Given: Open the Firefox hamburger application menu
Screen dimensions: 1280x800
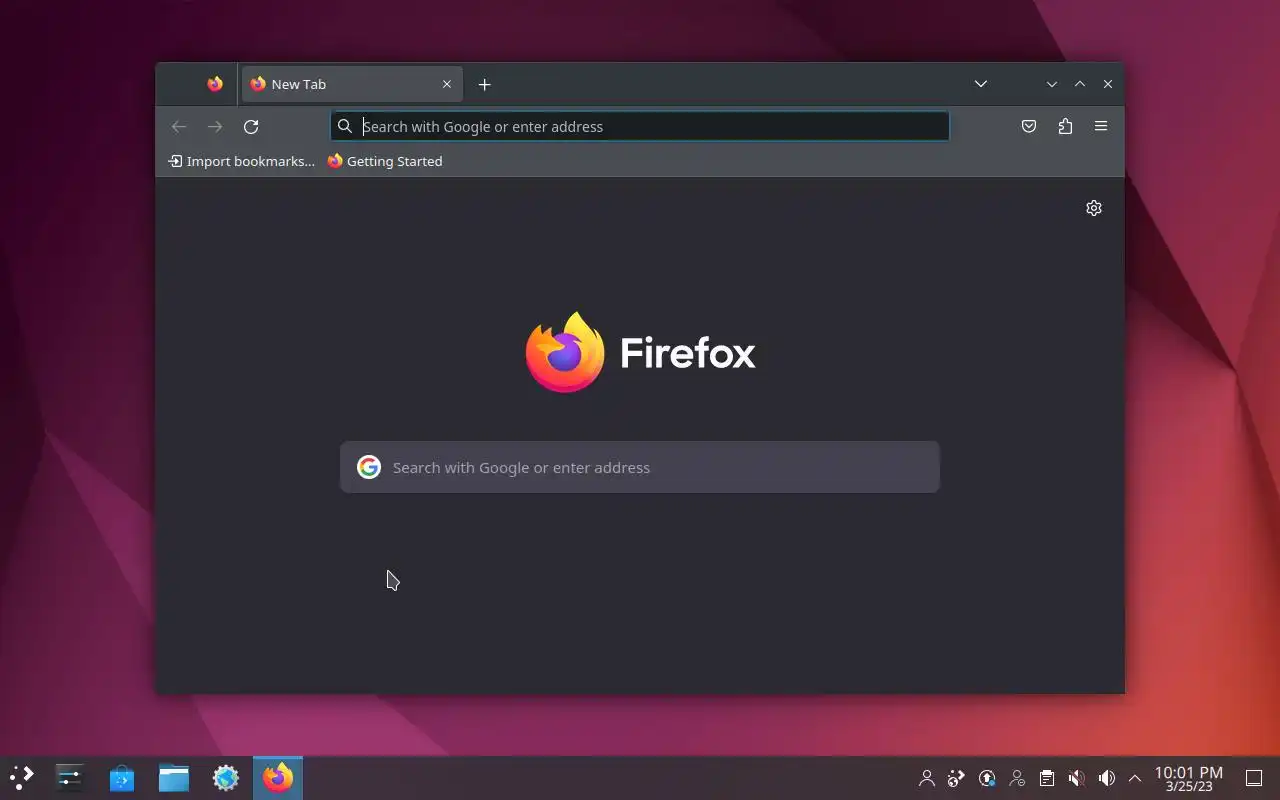Looking at the screenshot, I should (x=1101, y=126).
